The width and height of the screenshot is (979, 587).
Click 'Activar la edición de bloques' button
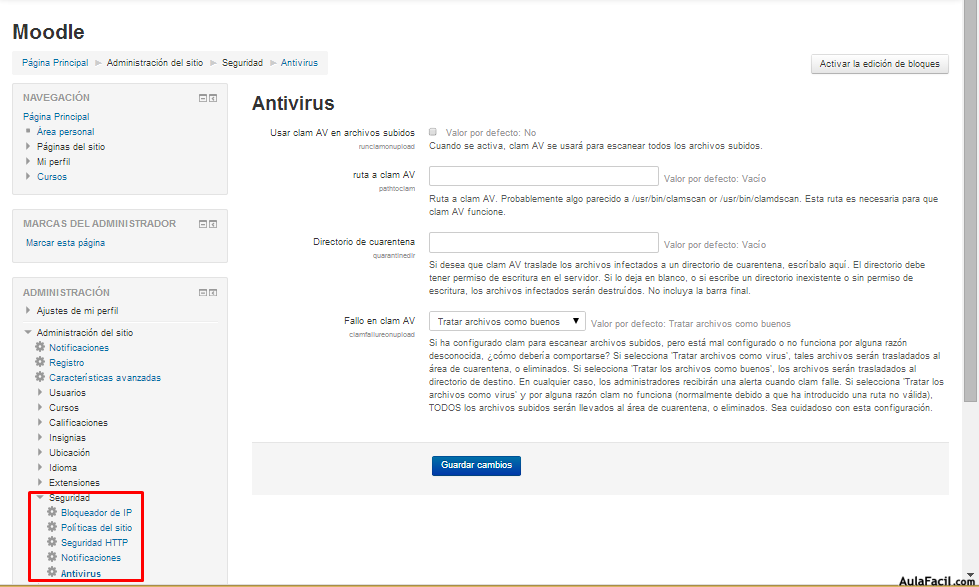tap(880, 64)
